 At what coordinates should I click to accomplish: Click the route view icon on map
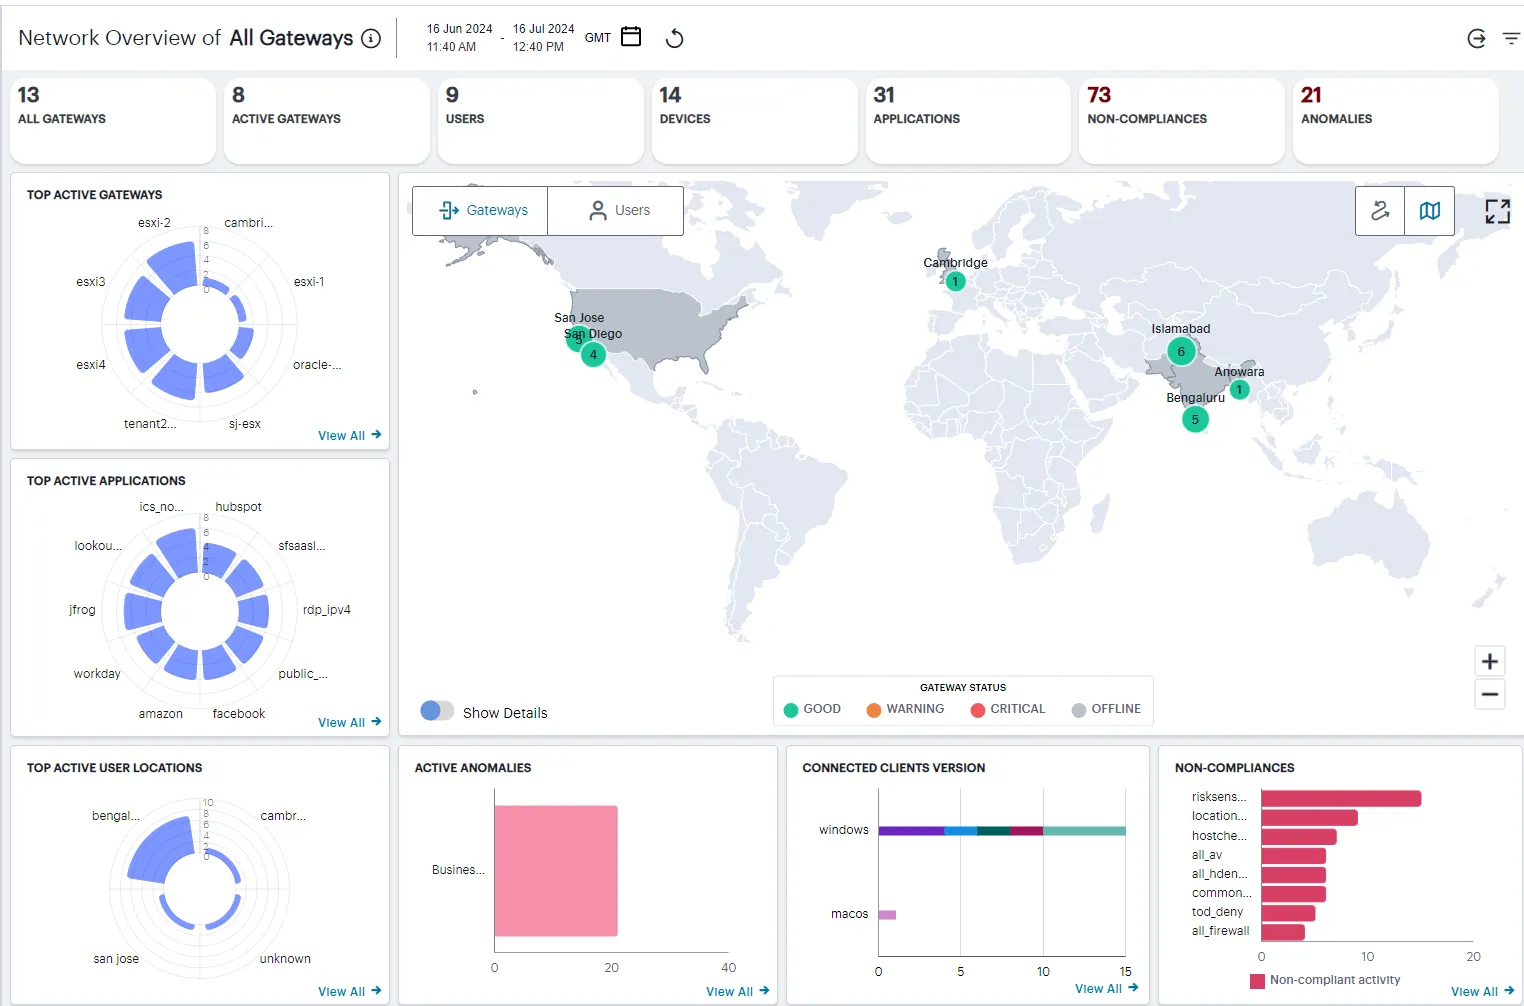(1380, 211)
